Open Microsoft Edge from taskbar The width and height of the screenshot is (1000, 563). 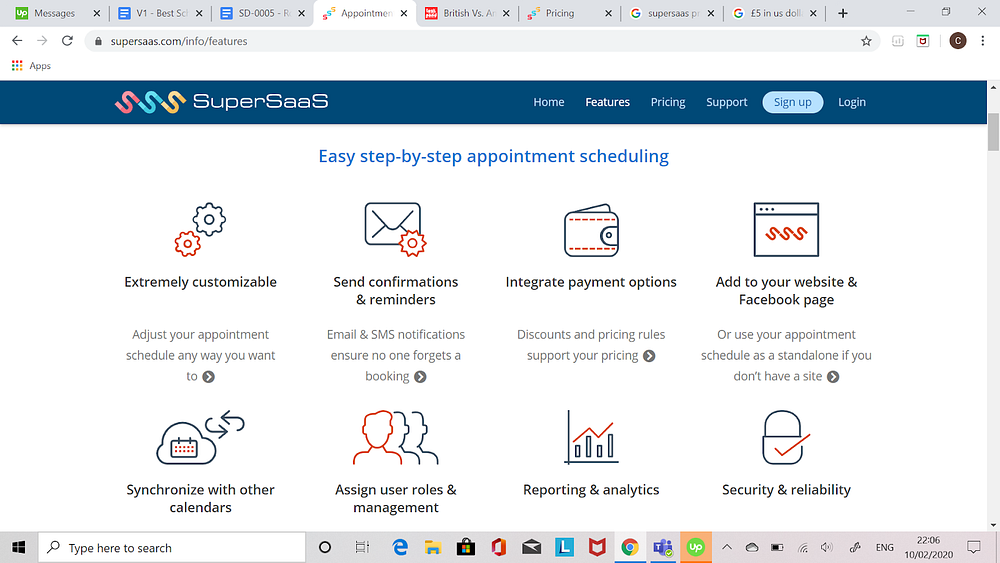400,547
